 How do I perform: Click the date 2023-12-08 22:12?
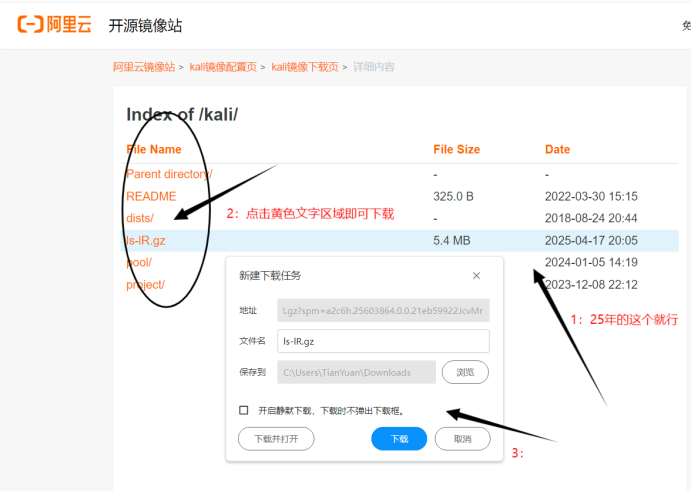pyautogui.click(x=591, y=285)
